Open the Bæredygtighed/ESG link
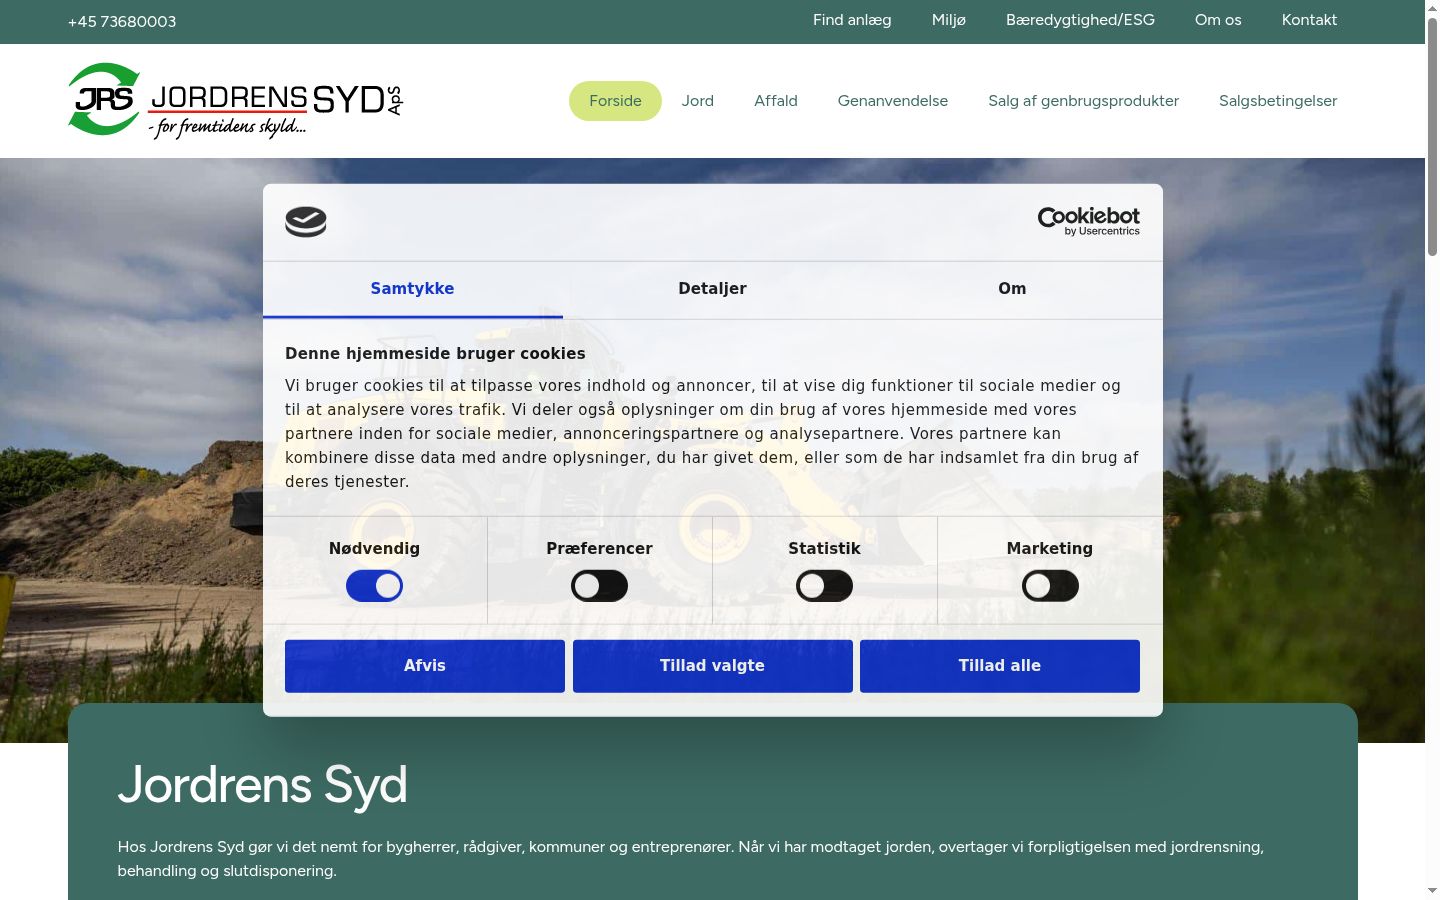 click(1080, 20)
